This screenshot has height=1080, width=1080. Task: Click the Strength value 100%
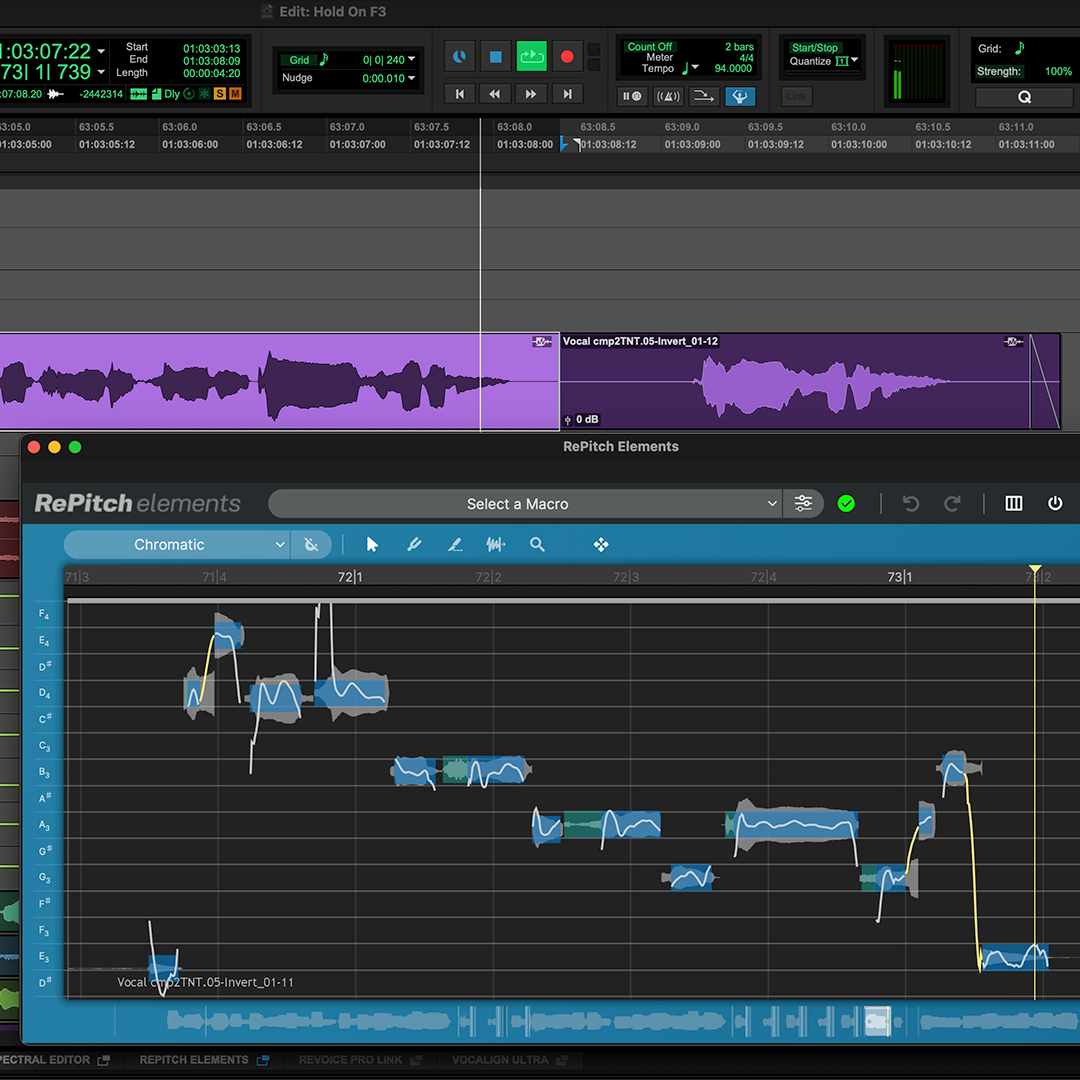pos(1058,72)
